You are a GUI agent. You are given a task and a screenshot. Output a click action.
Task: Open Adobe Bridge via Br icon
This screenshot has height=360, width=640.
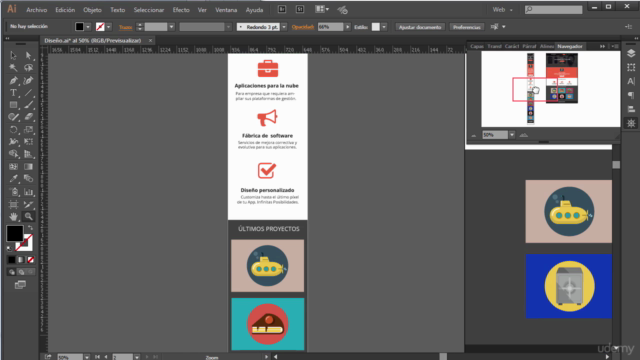tap(282, 9)
